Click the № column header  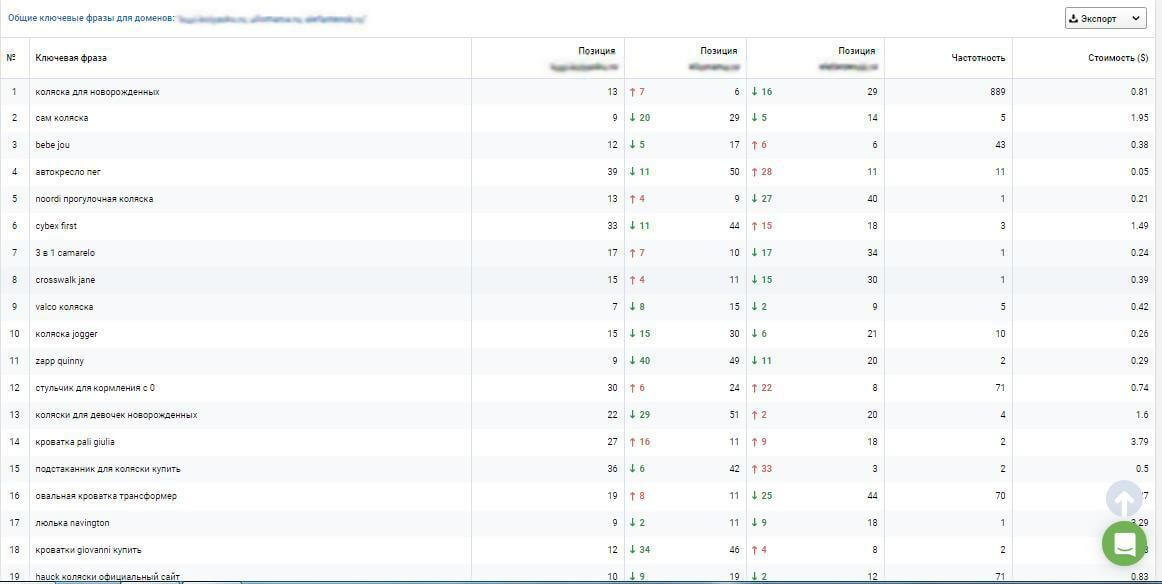pos(11,57)
